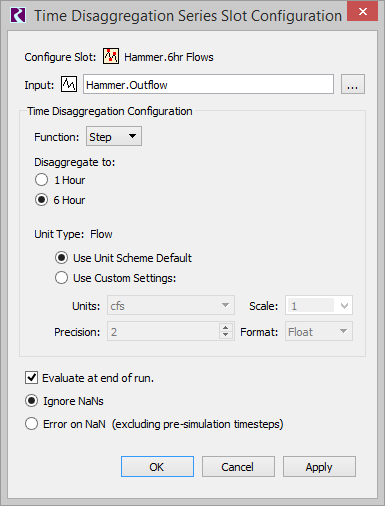
Task: Click the RiverWare app icon in title bar
Action: (18, 15)
